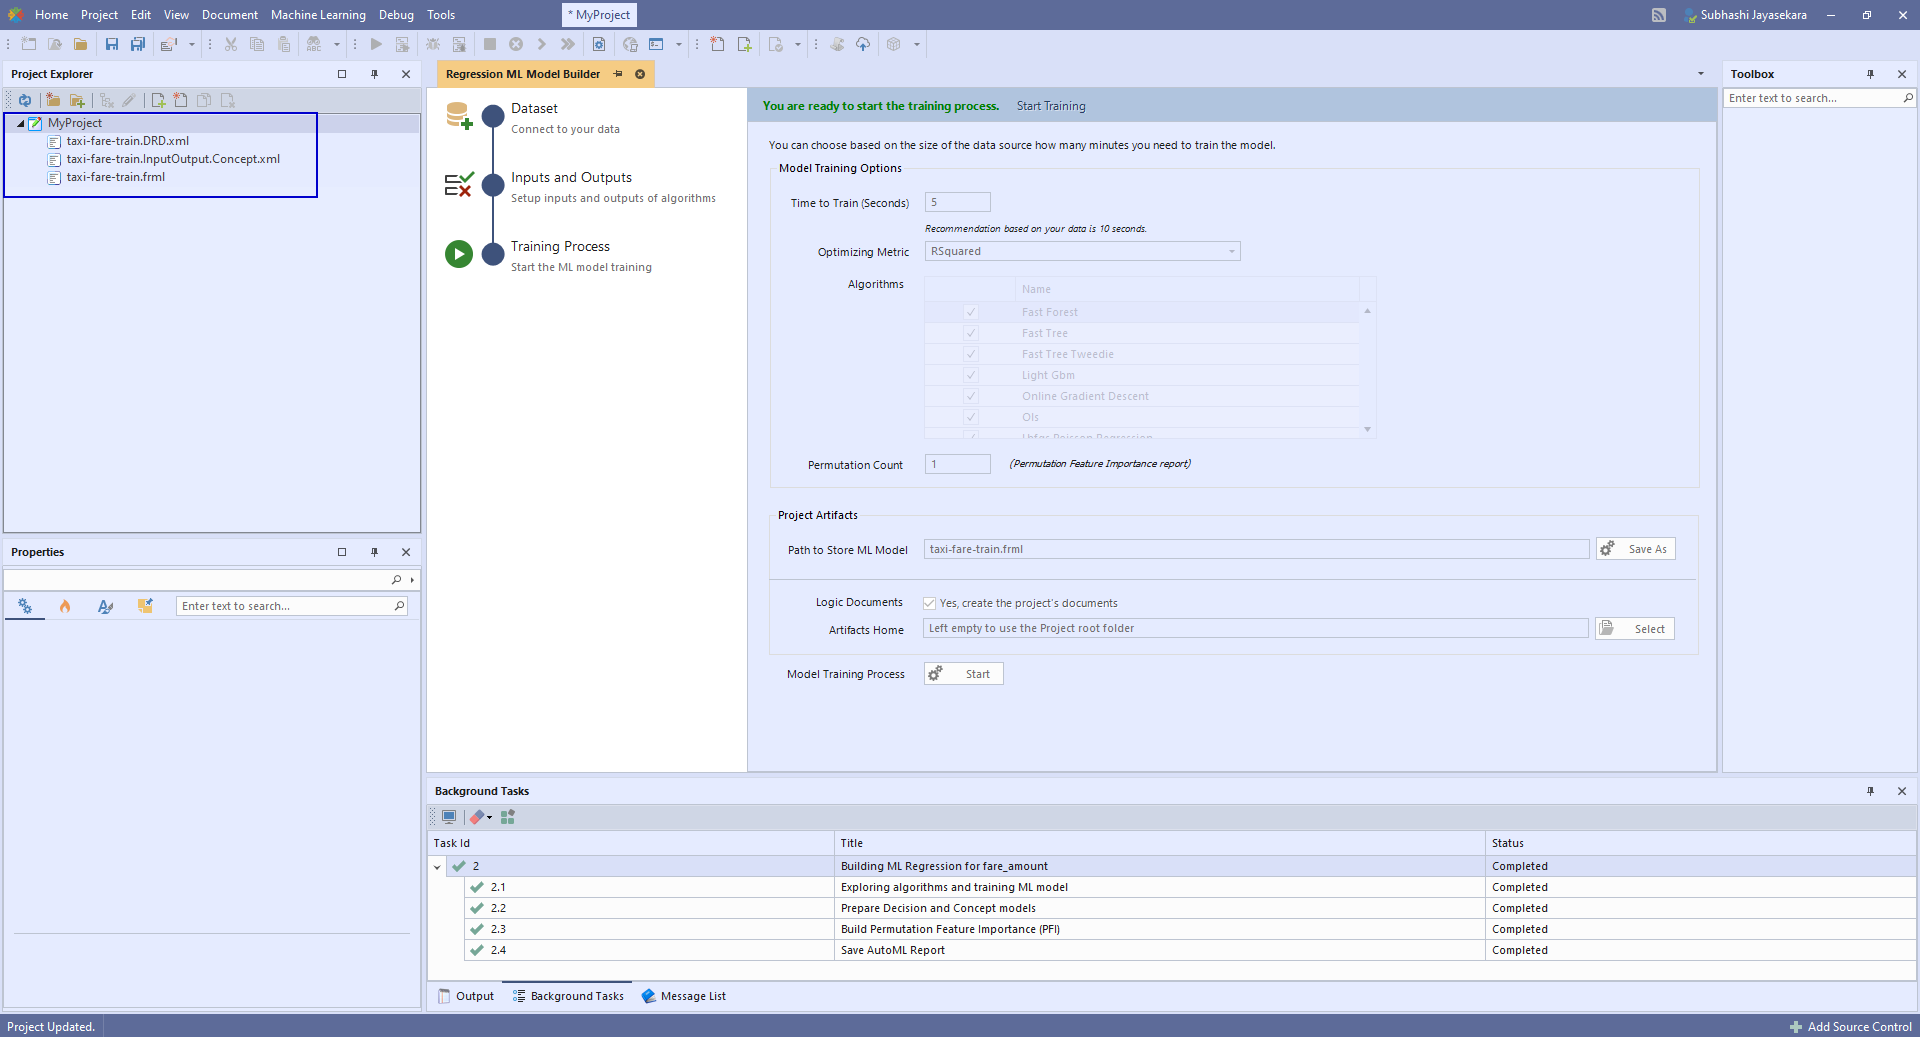Open the document tabs list dropdown arrow
The height and width of the screenshot is (1037, 1920).
(x=1701, y=74)
